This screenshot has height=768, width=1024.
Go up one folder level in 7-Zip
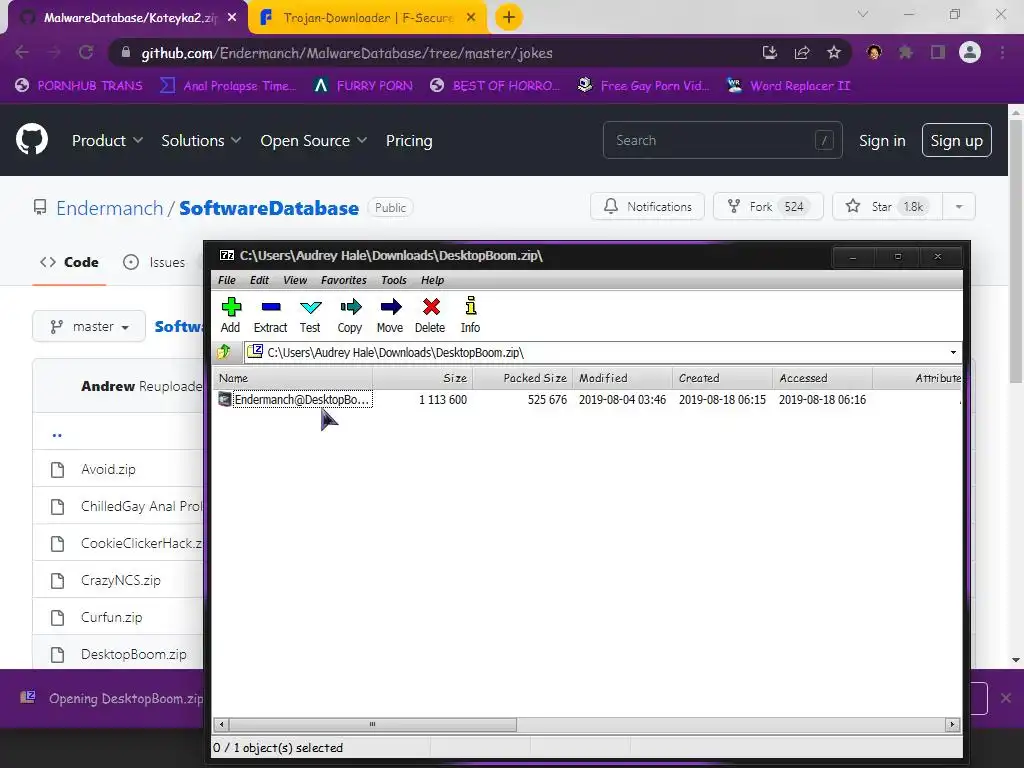coord(225,352)
